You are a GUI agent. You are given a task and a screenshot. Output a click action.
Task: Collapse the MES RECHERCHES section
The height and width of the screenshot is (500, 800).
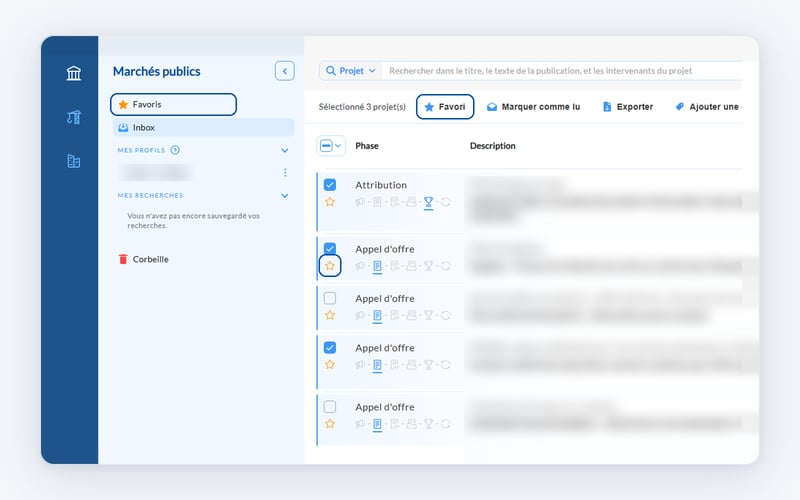point(285,195)
